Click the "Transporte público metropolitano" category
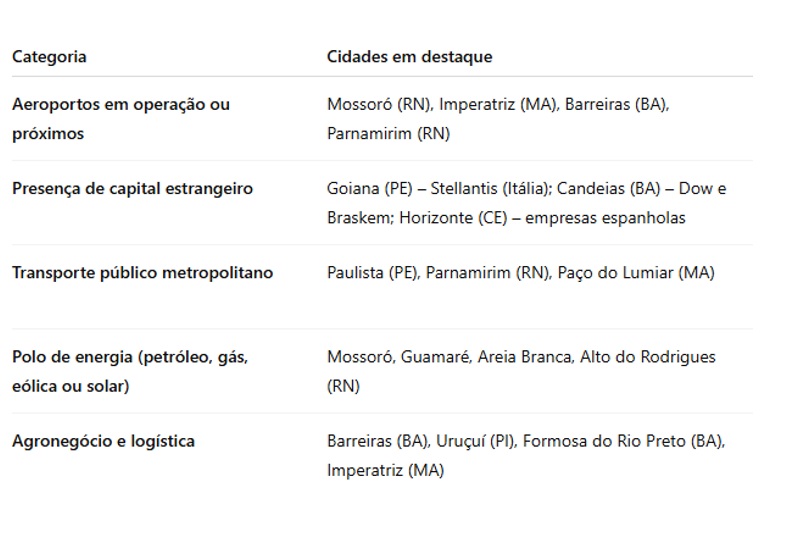This screenshot has width=789, height=533. pos(142,273)
